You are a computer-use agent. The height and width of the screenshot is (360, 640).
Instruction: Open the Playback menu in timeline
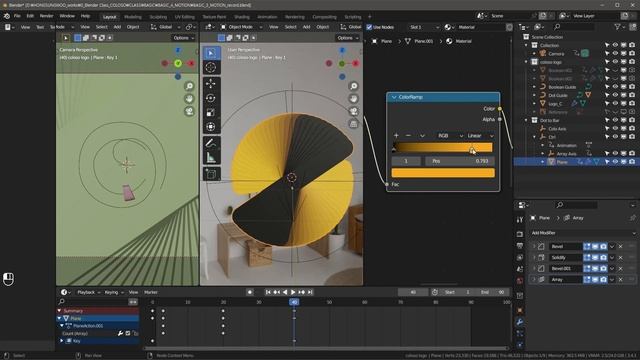tap(88, 292)
